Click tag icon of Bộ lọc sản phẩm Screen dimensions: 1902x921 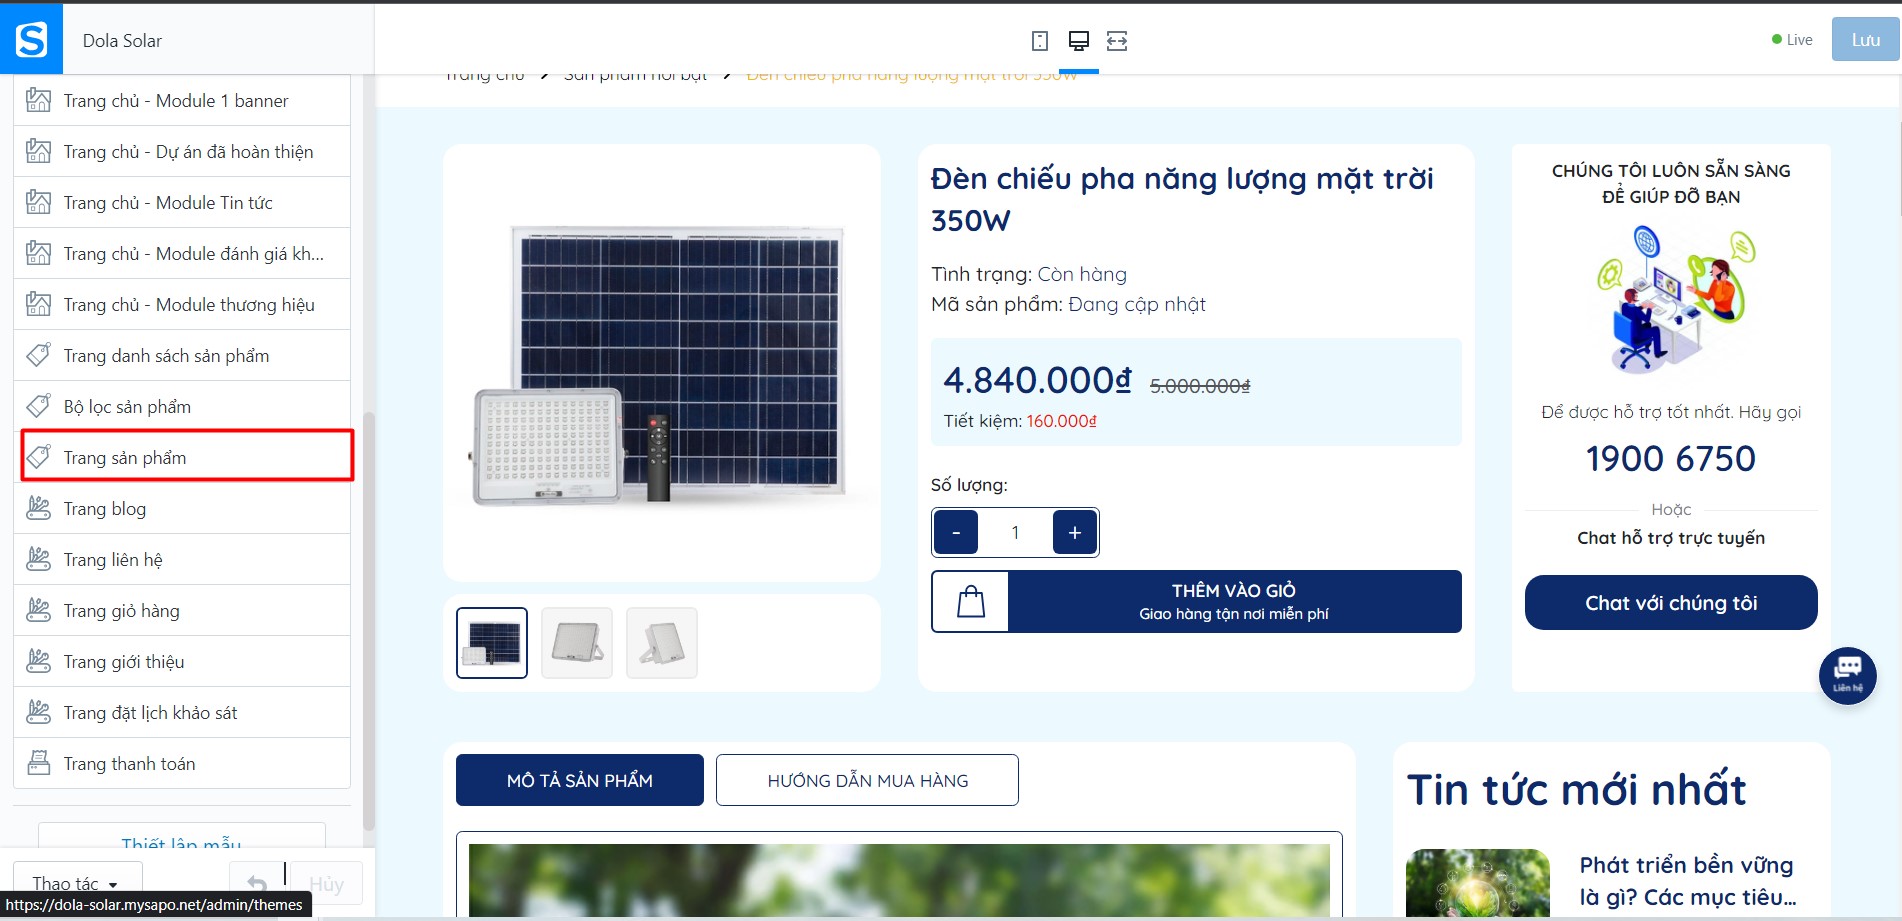click(38, 406)
